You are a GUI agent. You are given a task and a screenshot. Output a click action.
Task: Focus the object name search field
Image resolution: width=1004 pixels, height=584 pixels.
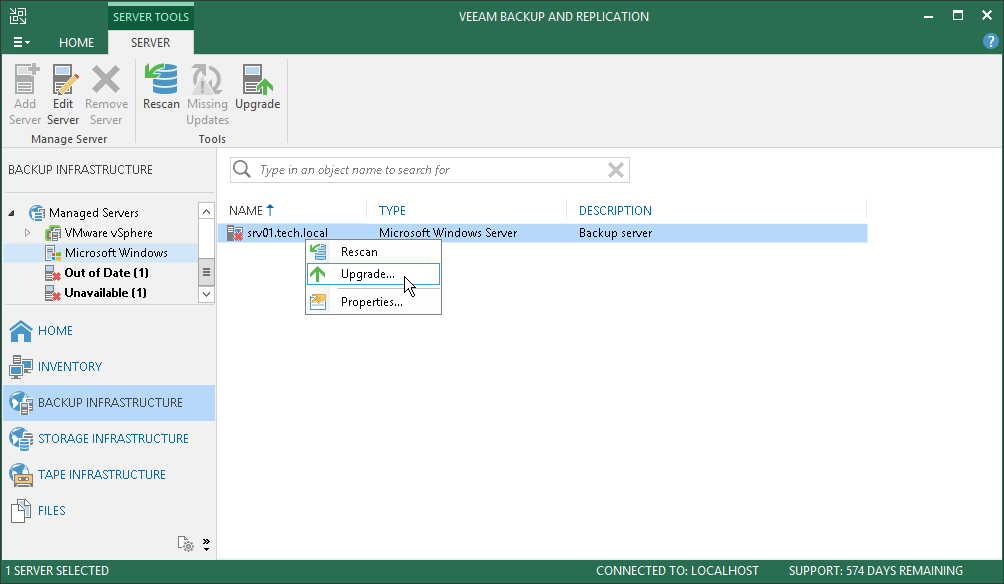(x=429, y=170)
